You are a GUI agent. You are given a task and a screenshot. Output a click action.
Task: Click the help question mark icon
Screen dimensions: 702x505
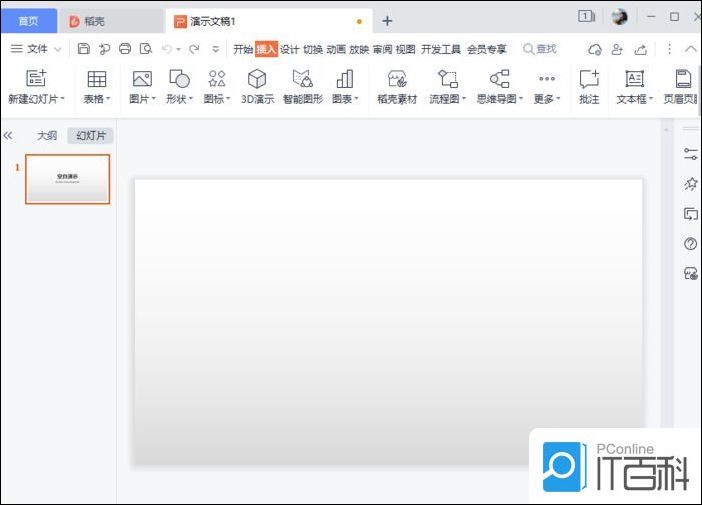[x=690, y=244]
